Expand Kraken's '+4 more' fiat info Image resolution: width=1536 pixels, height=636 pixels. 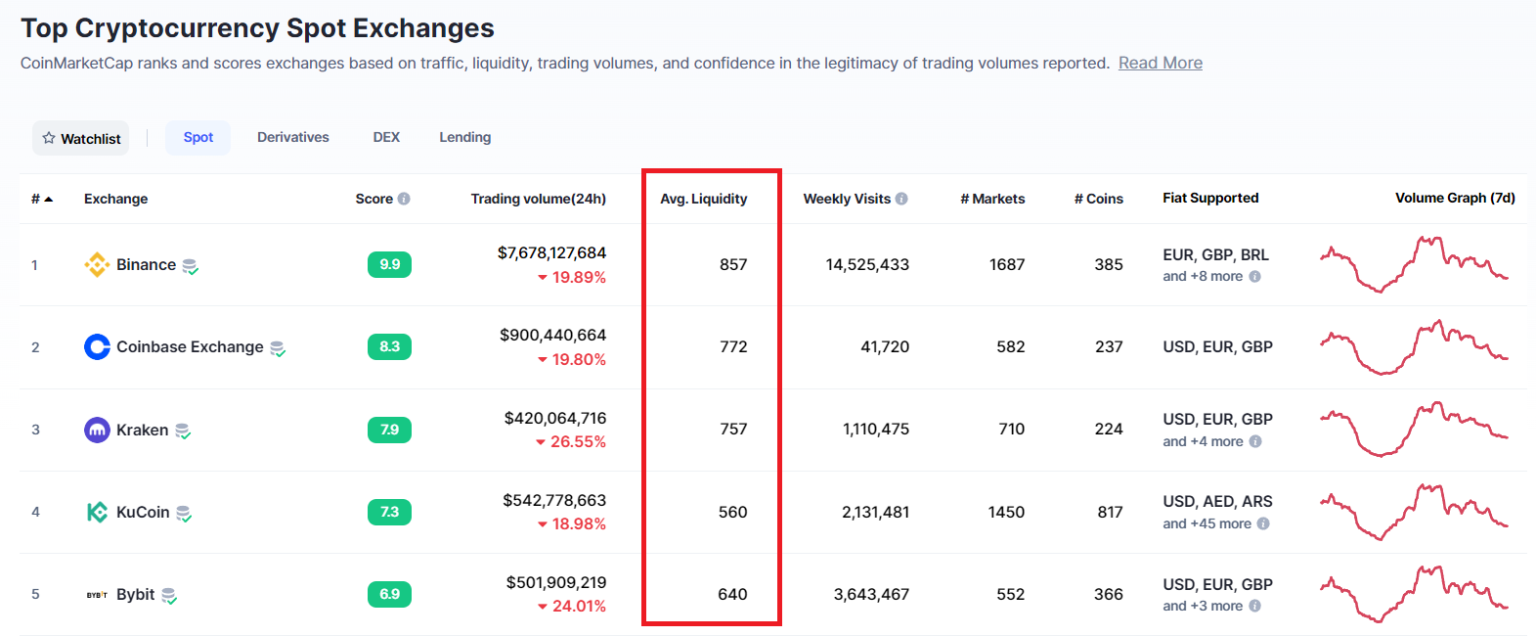click(x=1254, y=441)
